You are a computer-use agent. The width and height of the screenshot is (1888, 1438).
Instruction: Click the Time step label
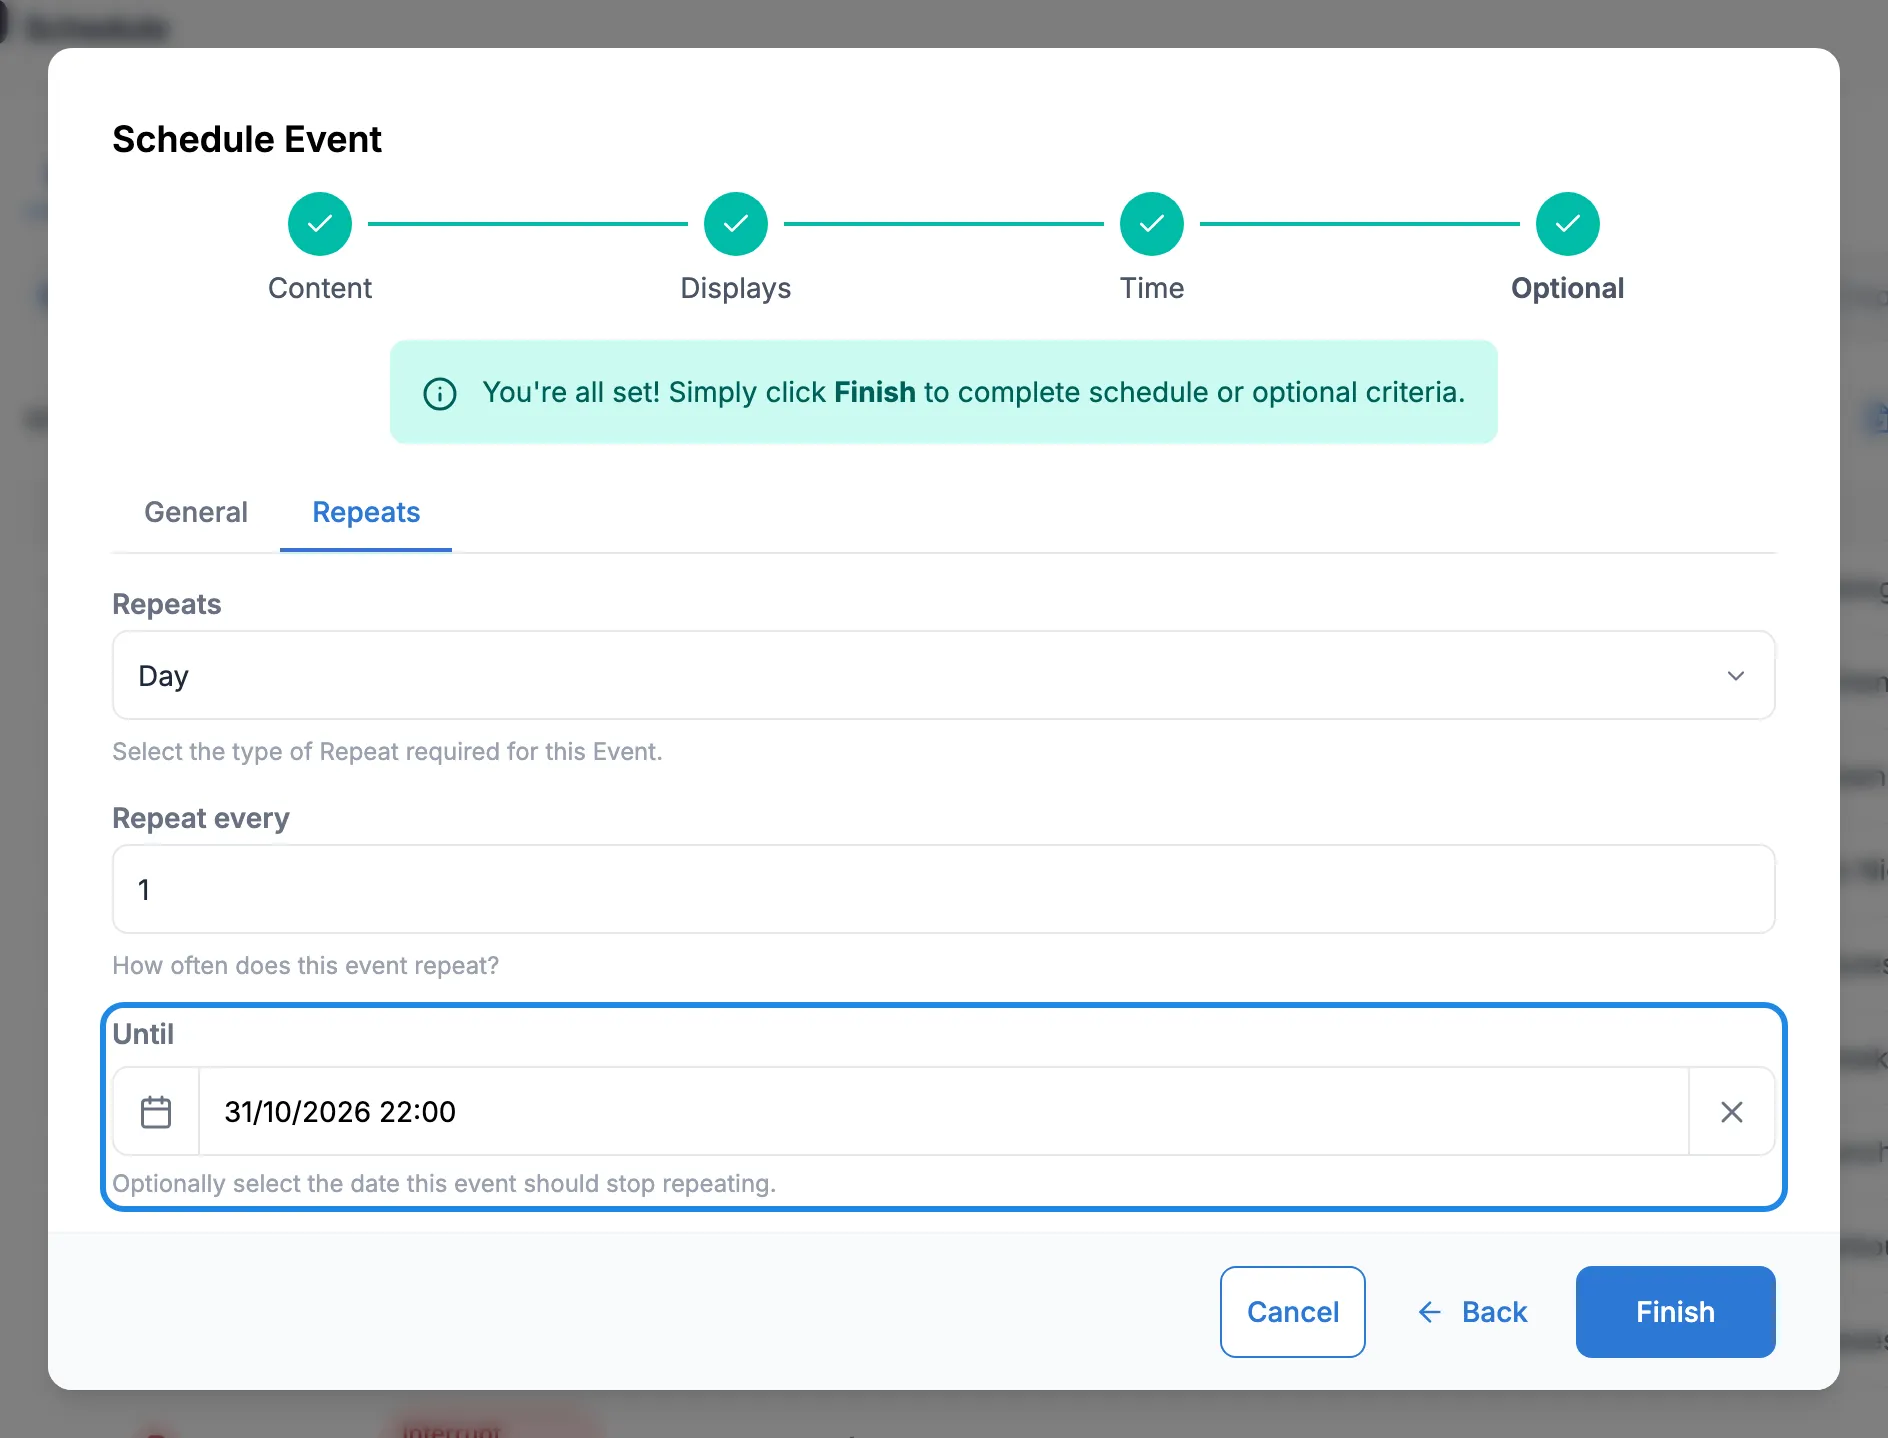click(1152, 288)
